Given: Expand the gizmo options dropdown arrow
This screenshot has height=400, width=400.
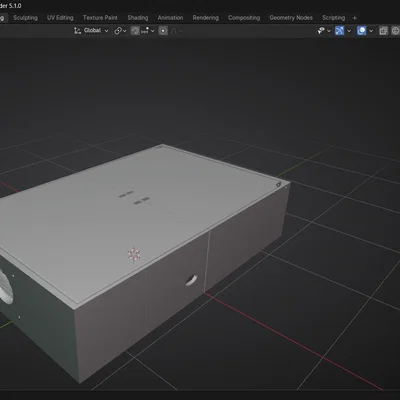Looking at the screenshot, I should click(349, 31).
